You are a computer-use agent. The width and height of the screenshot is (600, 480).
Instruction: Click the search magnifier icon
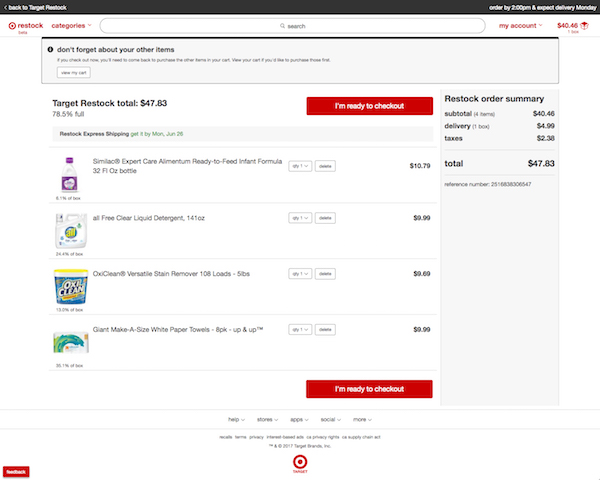pyautogui.click(x=282, y=26)
